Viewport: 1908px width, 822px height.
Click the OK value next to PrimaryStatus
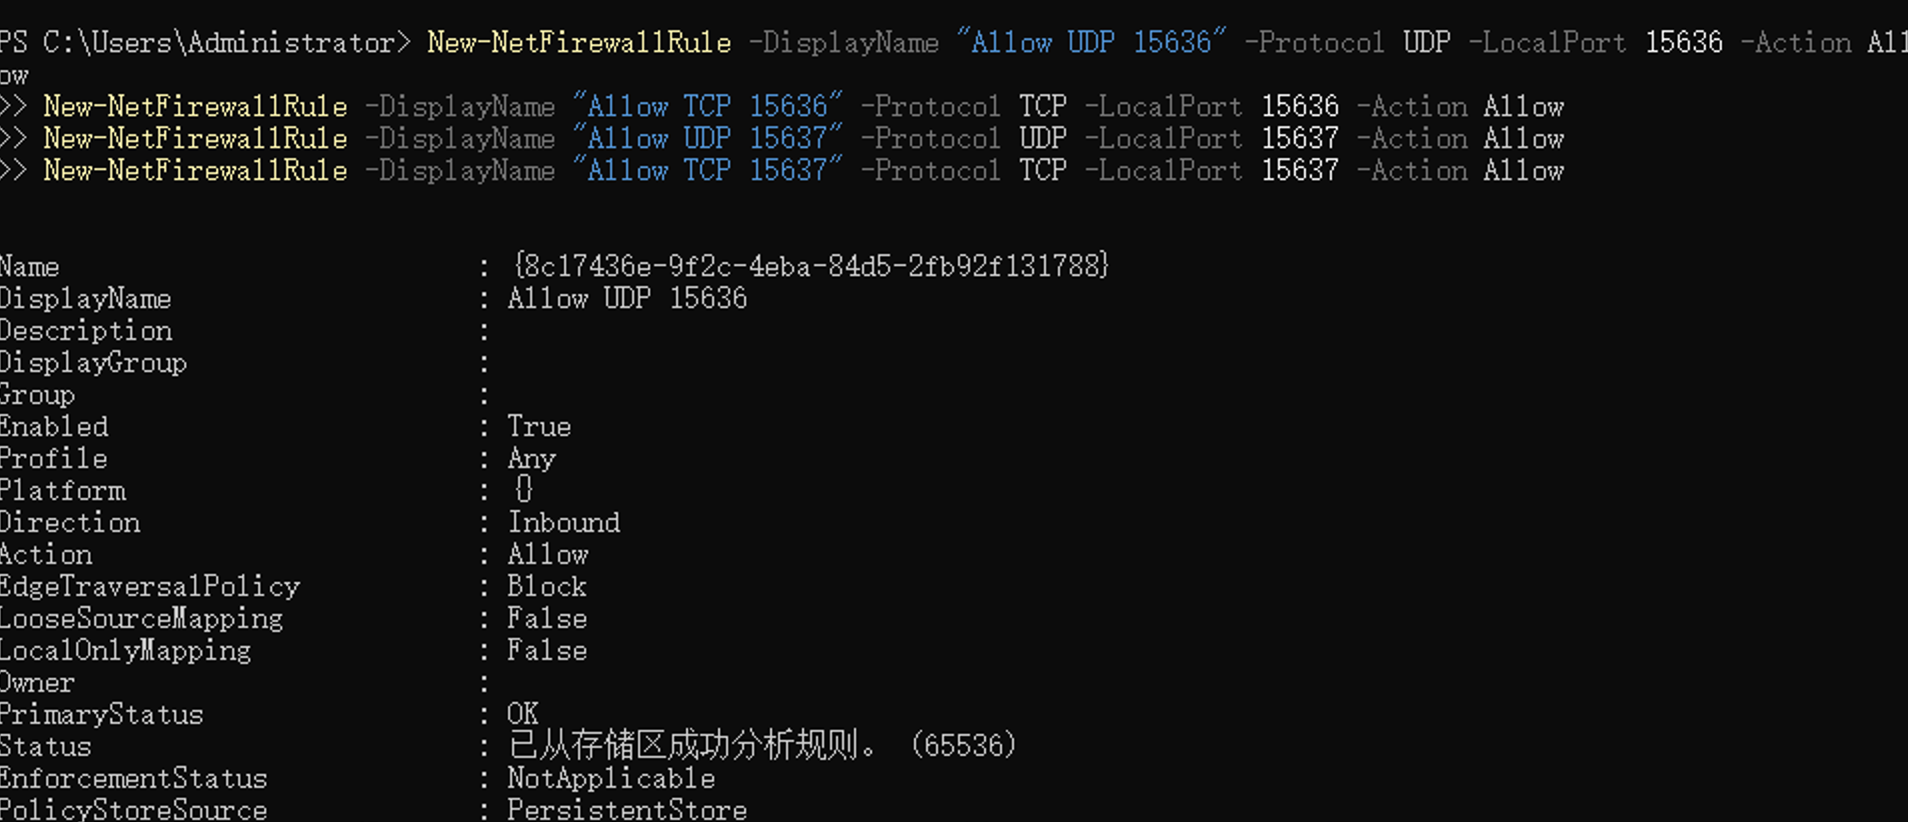523,714
